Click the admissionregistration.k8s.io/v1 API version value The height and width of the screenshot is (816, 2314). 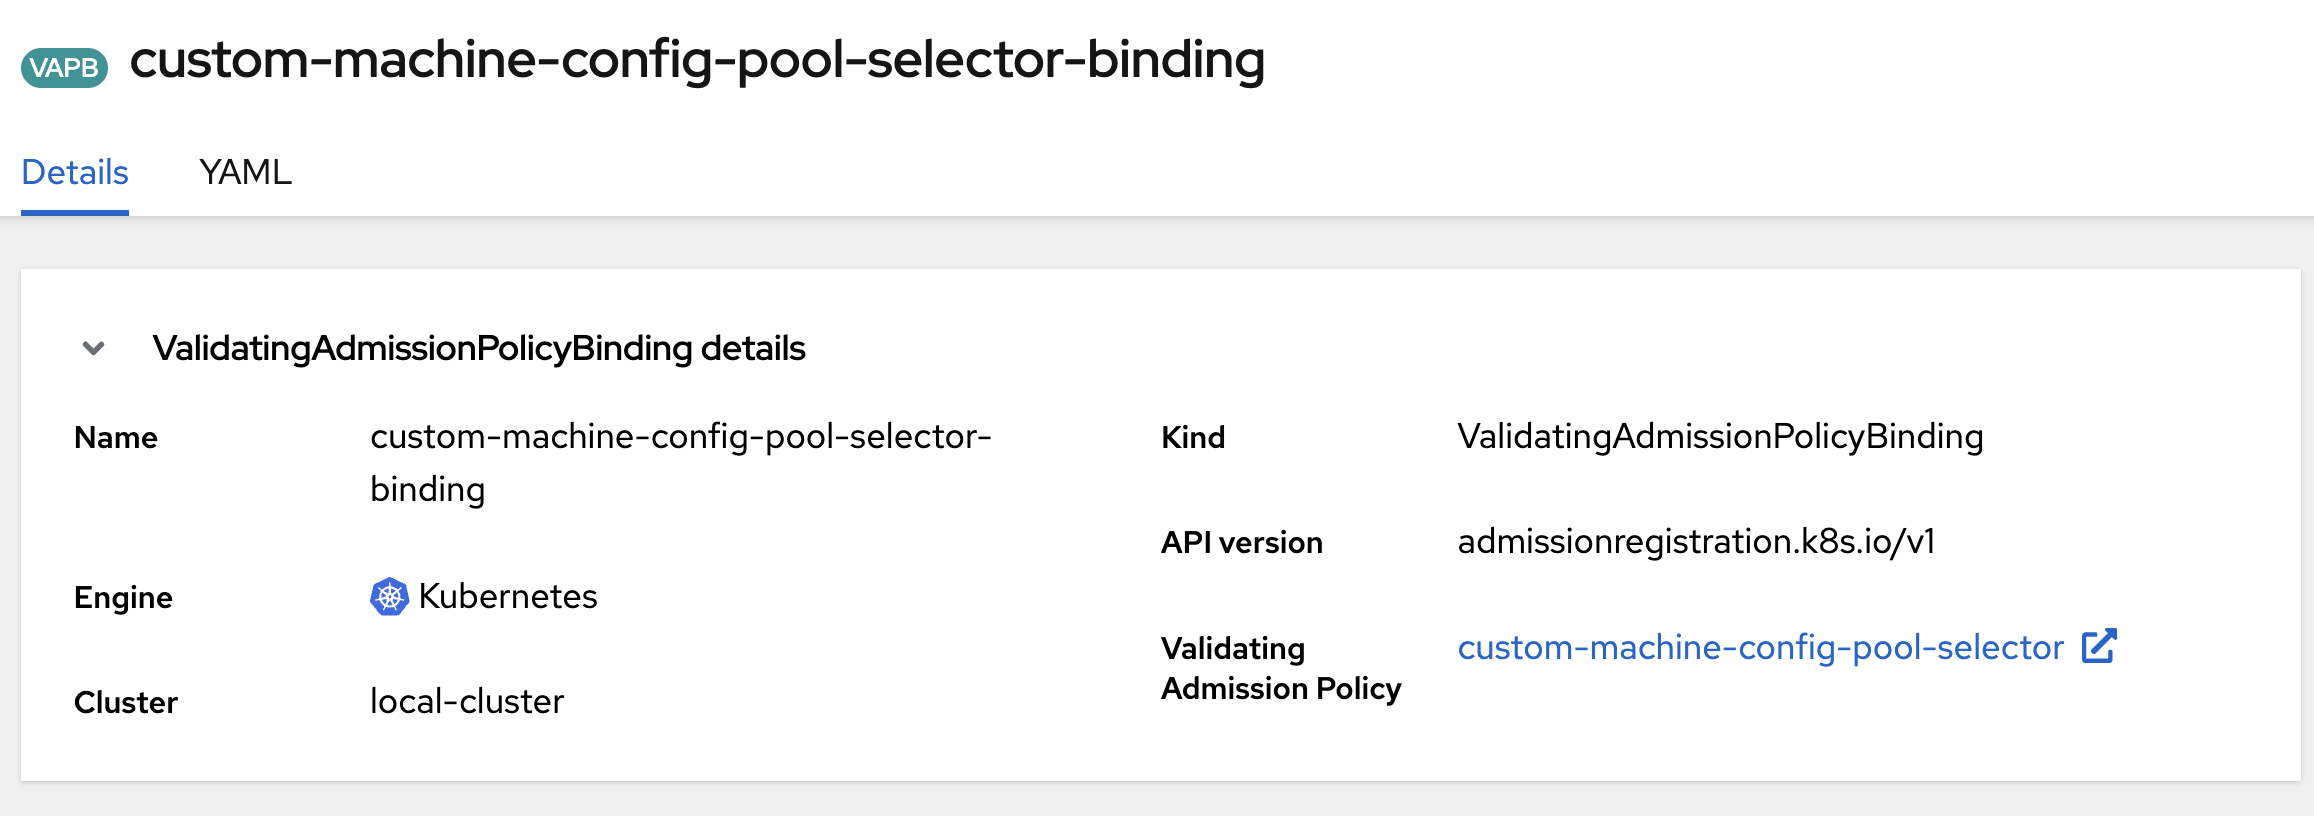coord(1696,542)
